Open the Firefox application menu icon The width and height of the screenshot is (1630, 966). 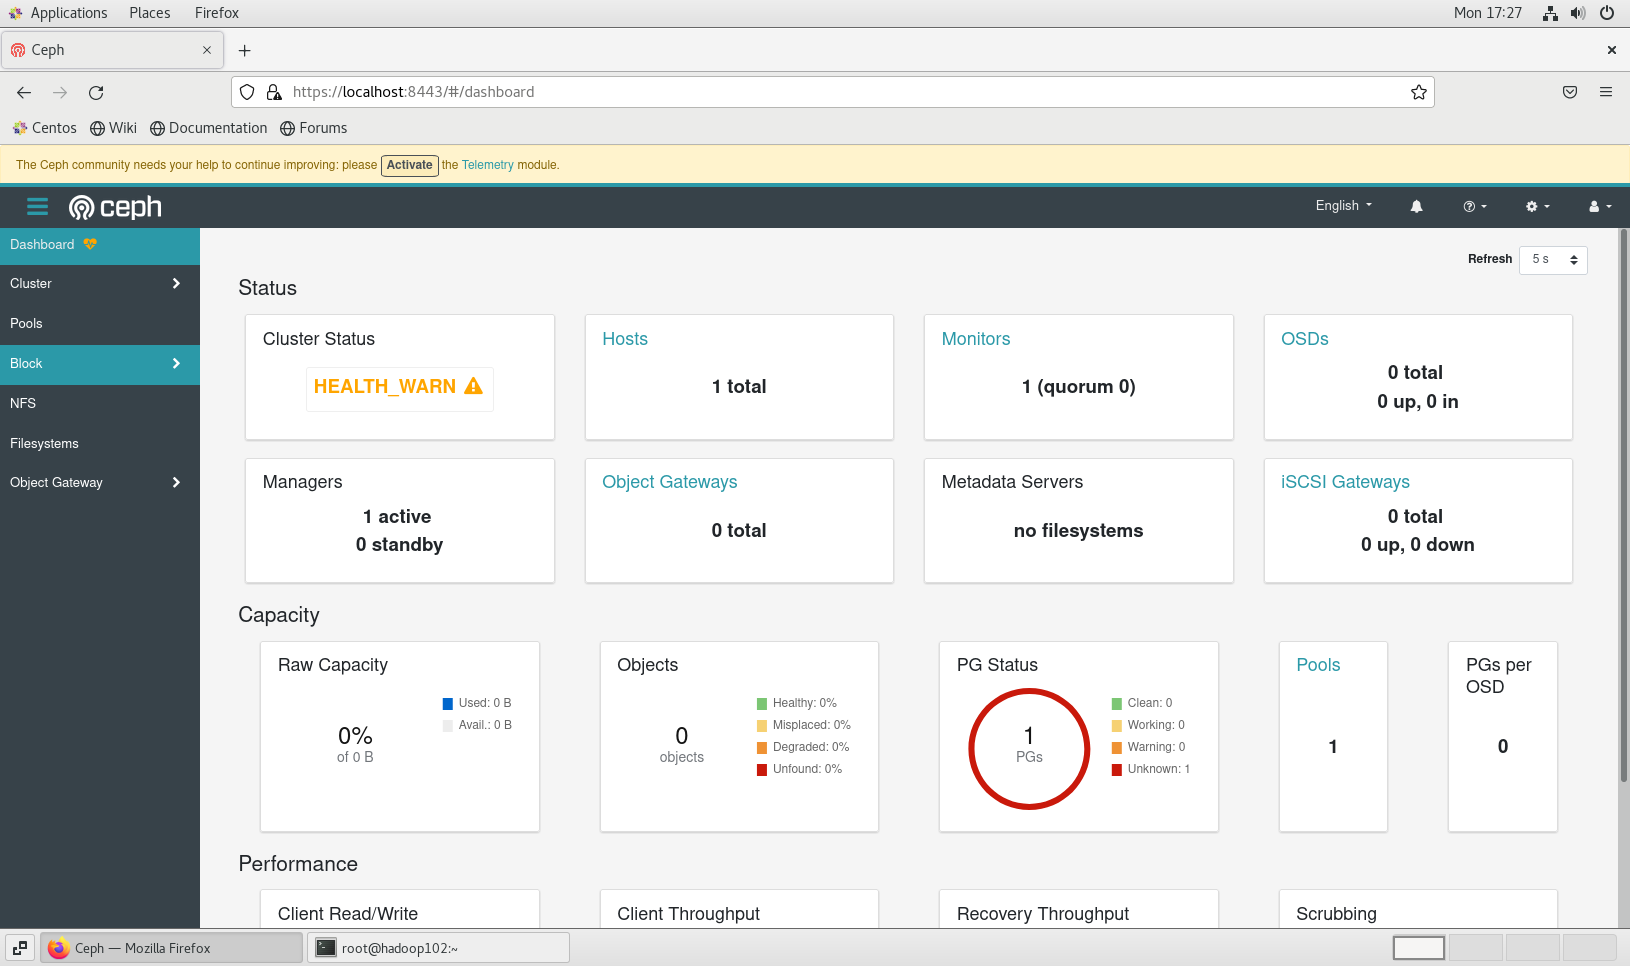click(x=1605, y=92)
